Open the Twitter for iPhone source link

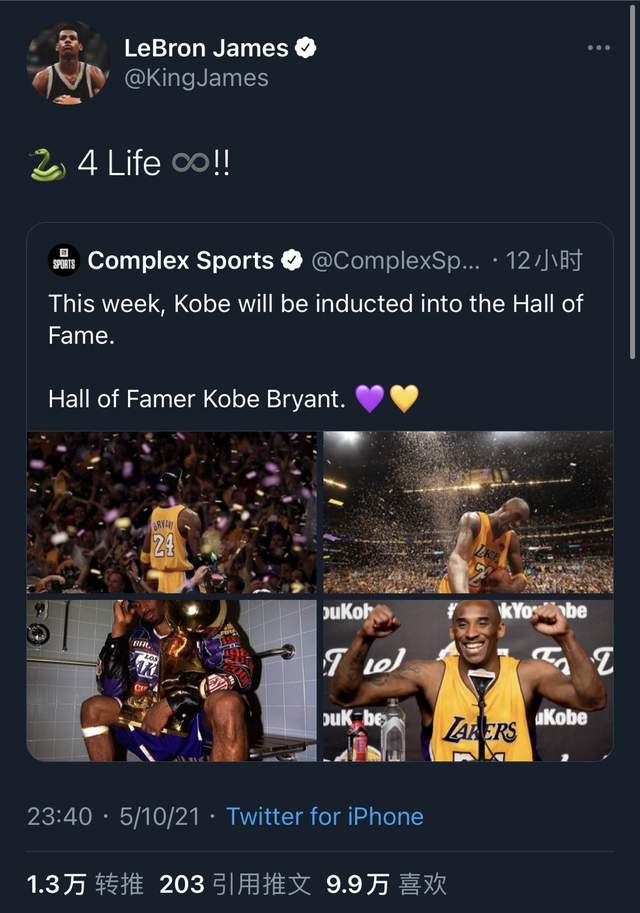(x=325, y=816)
